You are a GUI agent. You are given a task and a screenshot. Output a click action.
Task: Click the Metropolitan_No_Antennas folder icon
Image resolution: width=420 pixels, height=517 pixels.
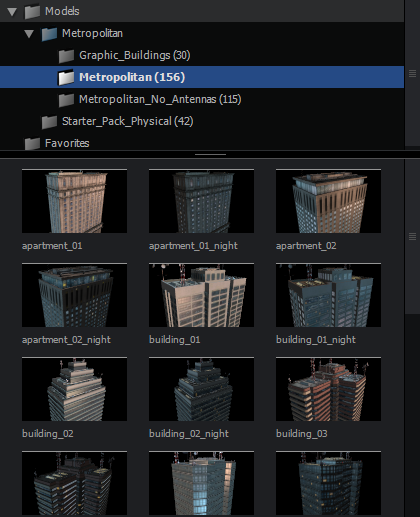[66, 100]
